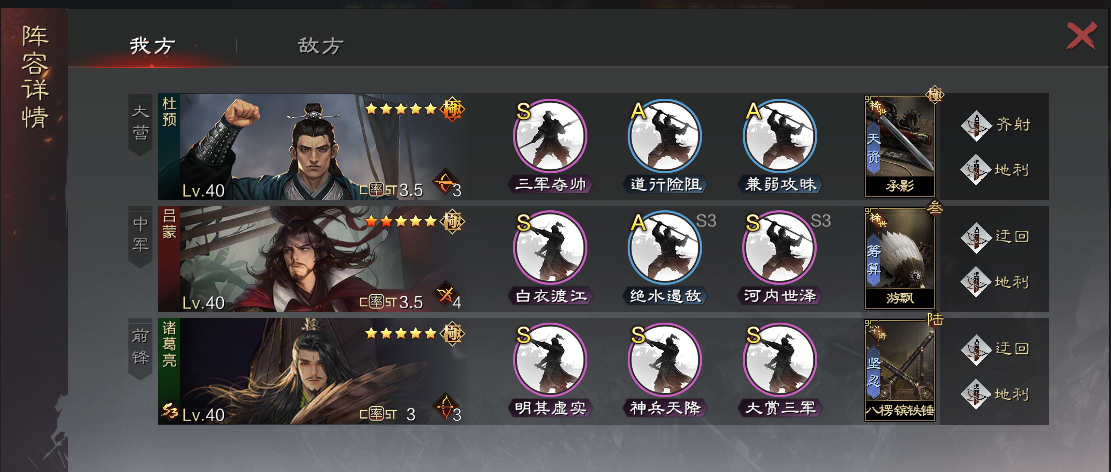Close the 阵容详情 panel
This screenshot has width=1111, height=472.
point(1081,36)
